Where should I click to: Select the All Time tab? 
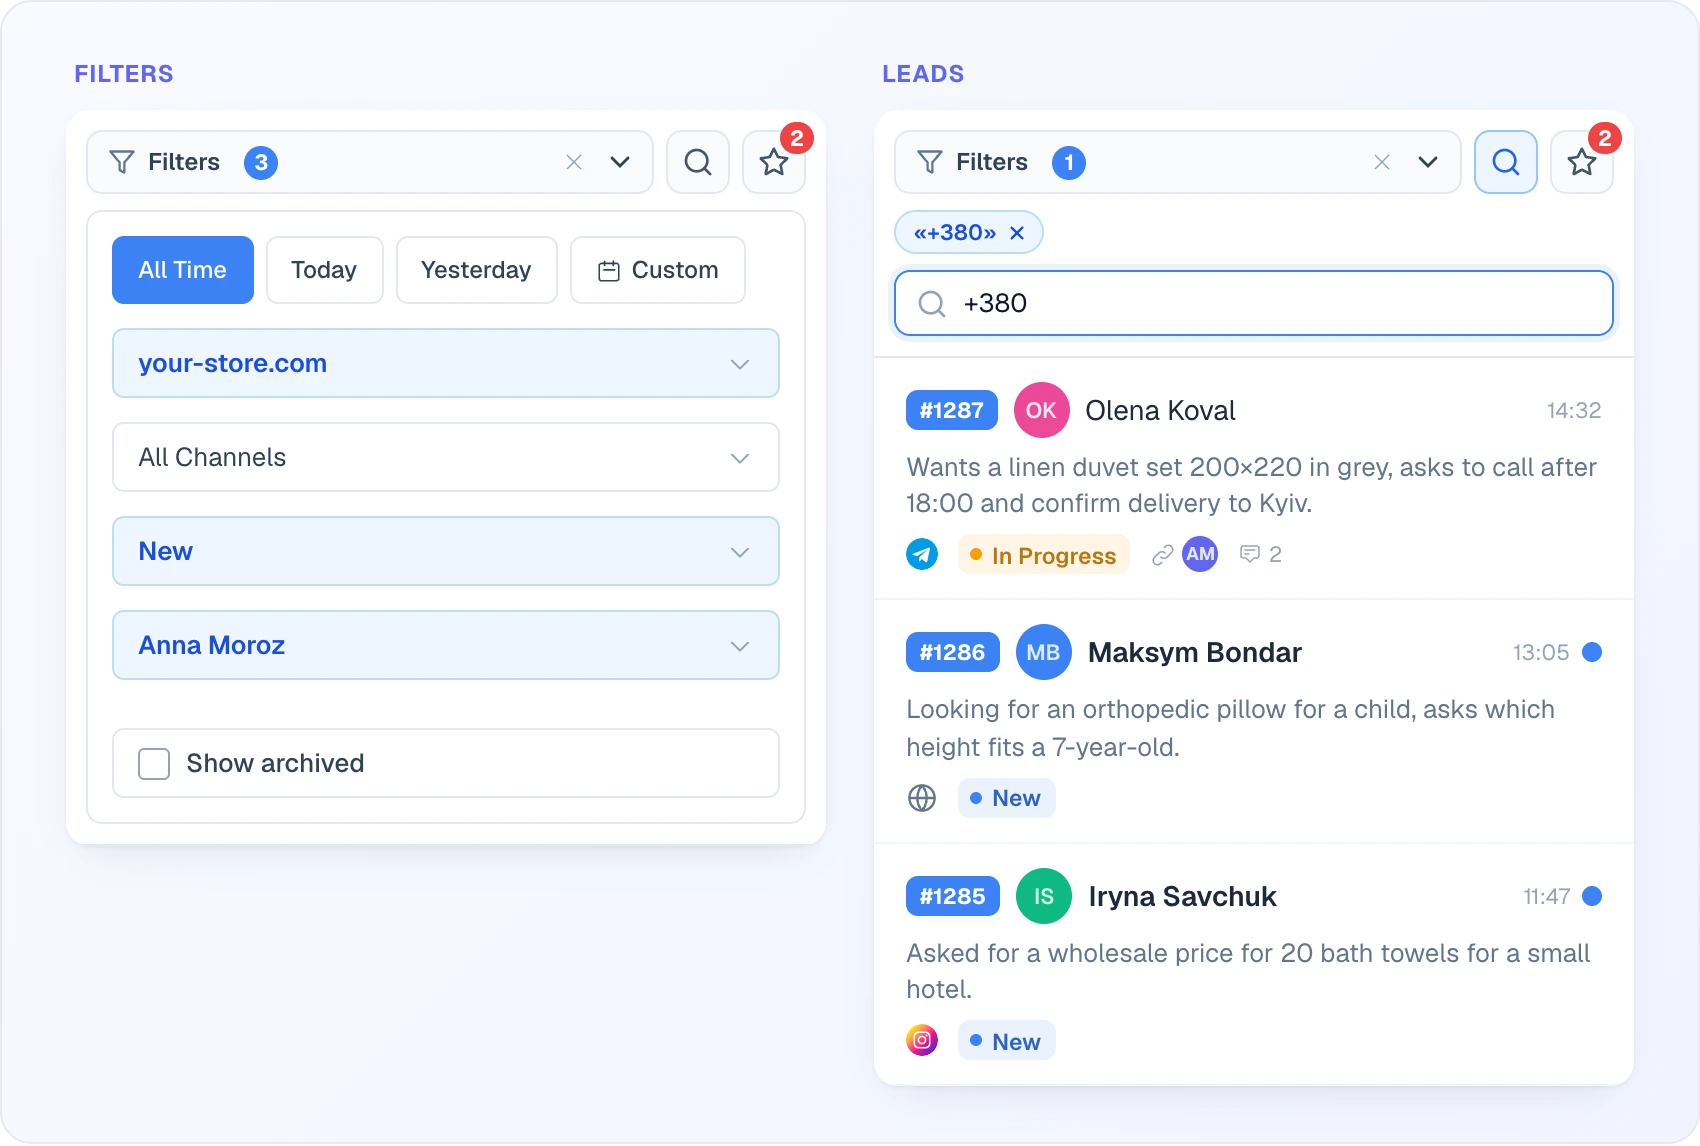(183, 270)
